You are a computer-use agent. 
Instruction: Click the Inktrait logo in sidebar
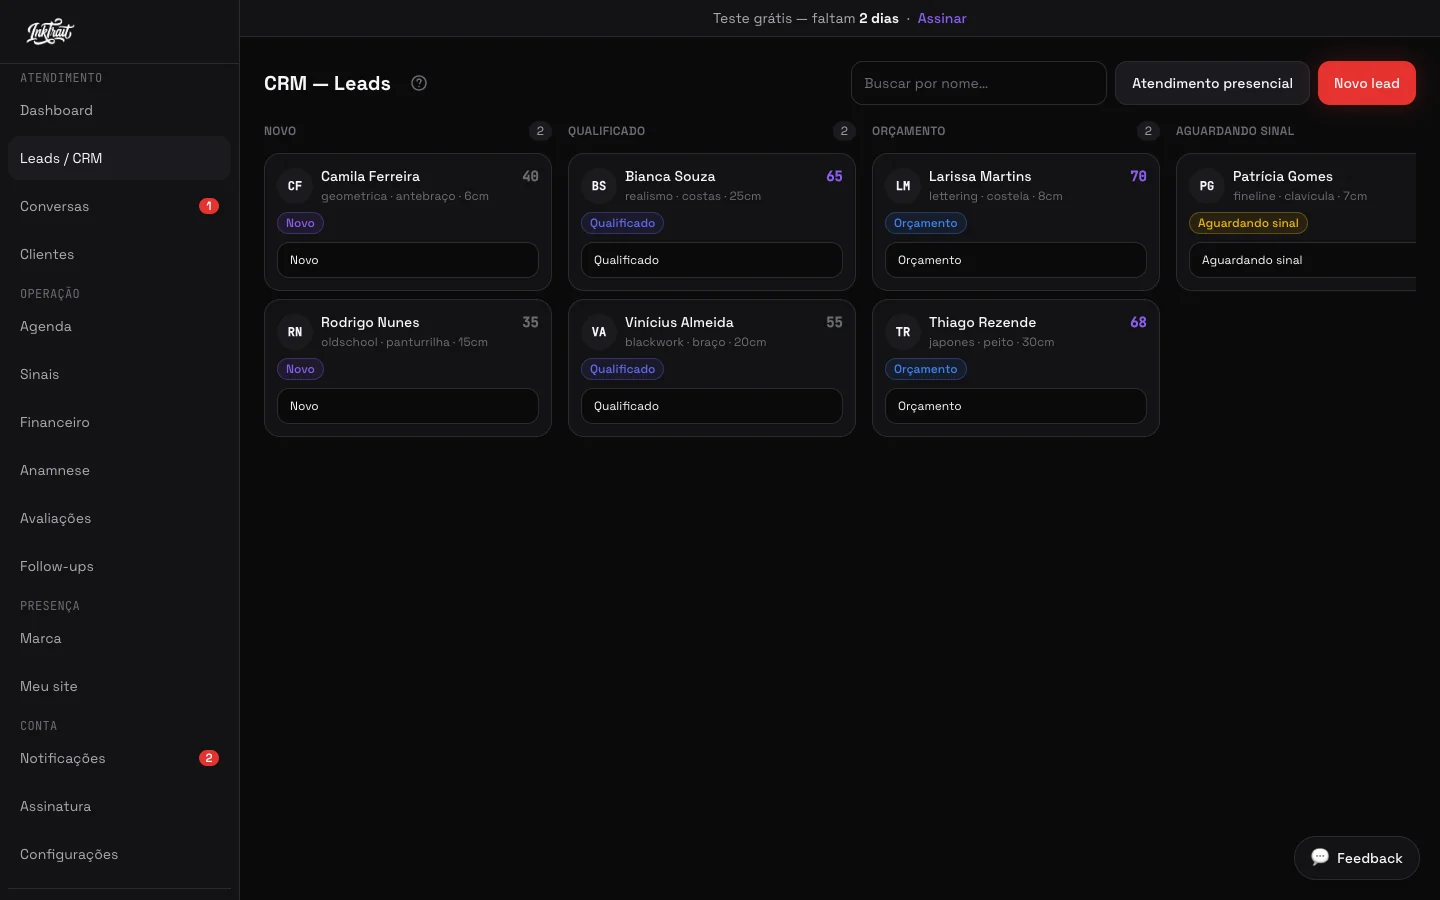(x=50, y=32)
